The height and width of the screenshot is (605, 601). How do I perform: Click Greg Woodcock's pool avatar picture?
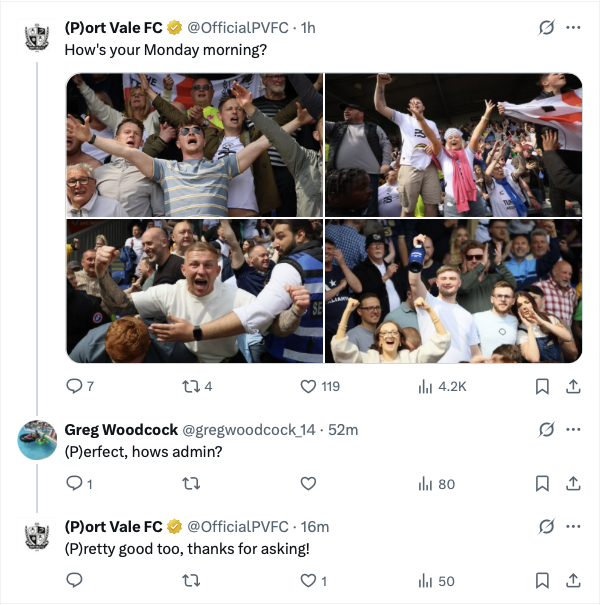[x=37, y=440]
